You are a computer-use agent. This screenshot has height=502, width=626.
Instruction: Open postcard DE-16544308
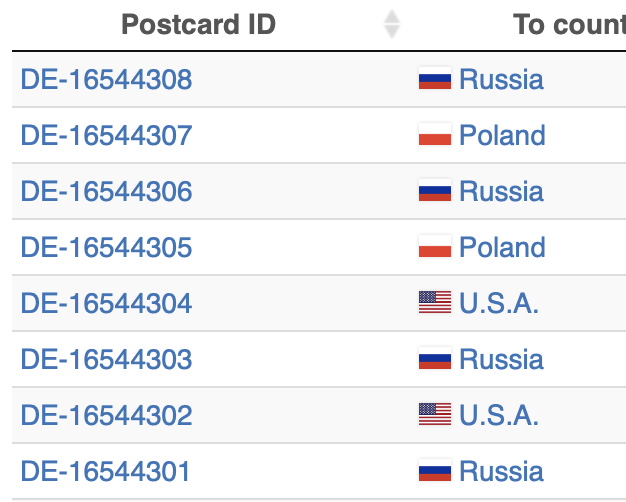(x=106, y=79)
